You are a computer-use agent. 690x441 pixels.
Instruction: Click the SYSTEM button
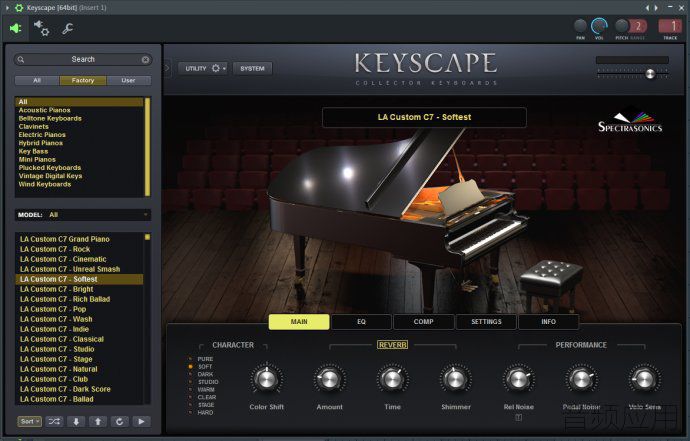click(252, 68)
